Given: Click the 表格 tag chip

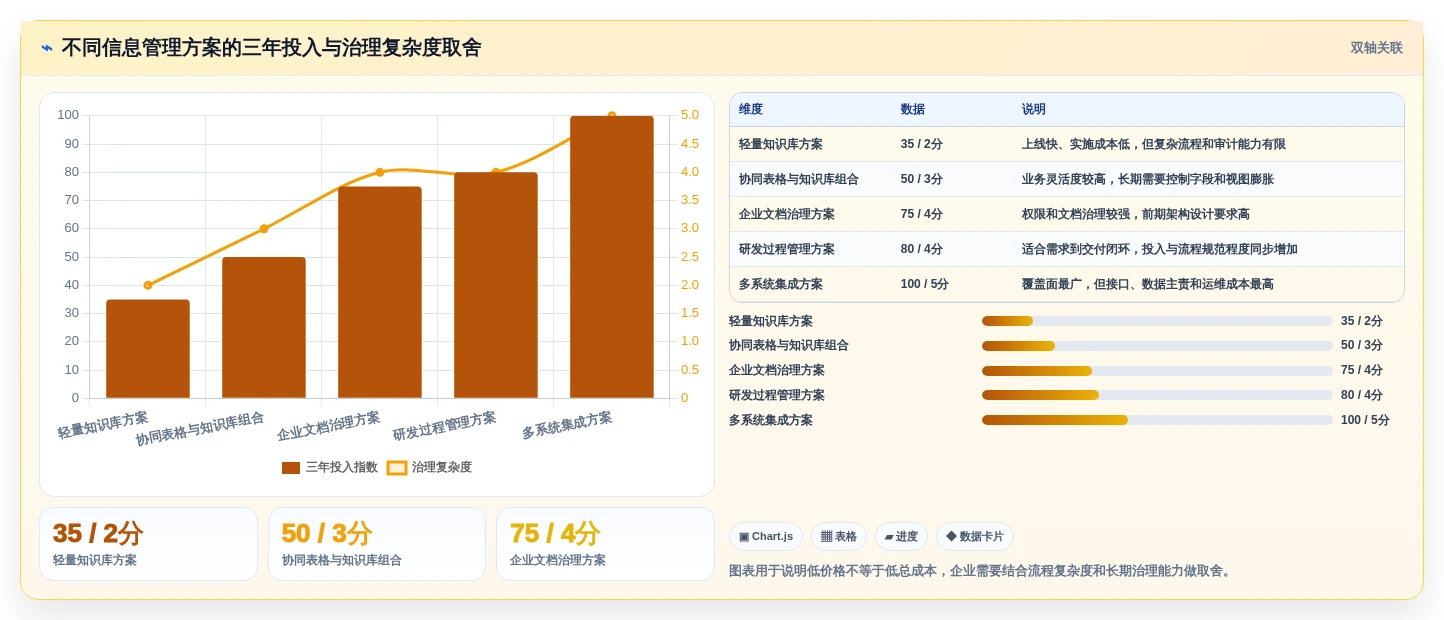Looking at the screenshot, I should [x=839, y=537].
